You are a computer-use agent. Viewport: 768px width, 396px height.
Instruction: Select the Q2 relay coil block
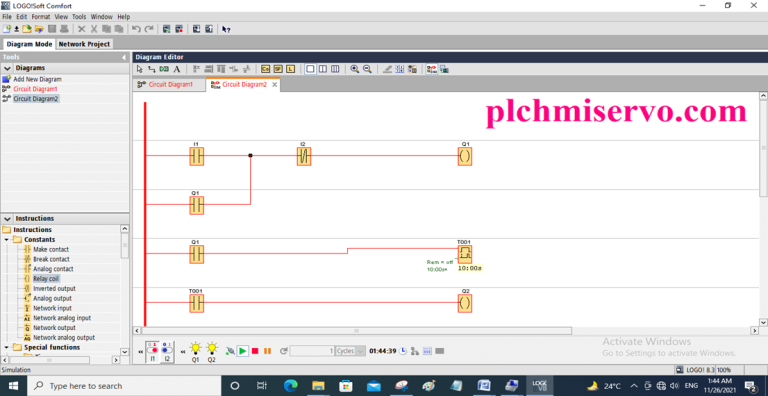465,304
